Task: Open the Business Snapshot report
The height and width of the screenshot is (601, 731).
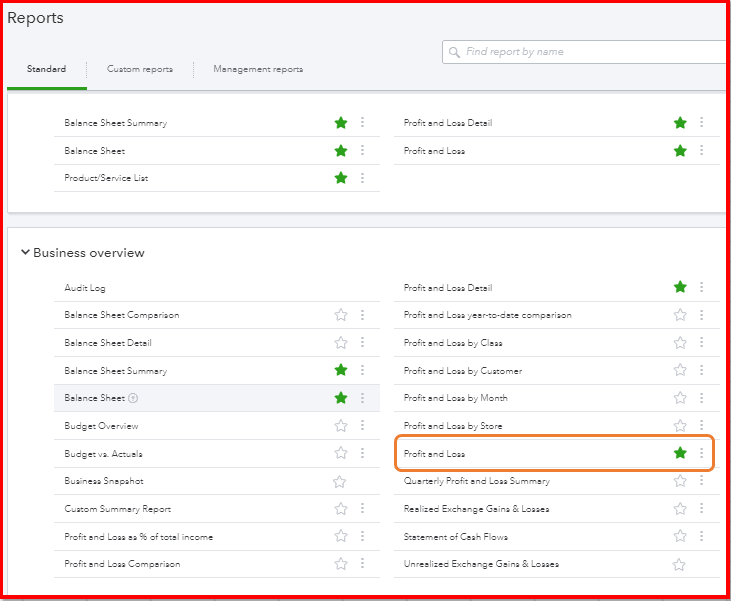Action: pyautogui.click(x=104, y=481)
